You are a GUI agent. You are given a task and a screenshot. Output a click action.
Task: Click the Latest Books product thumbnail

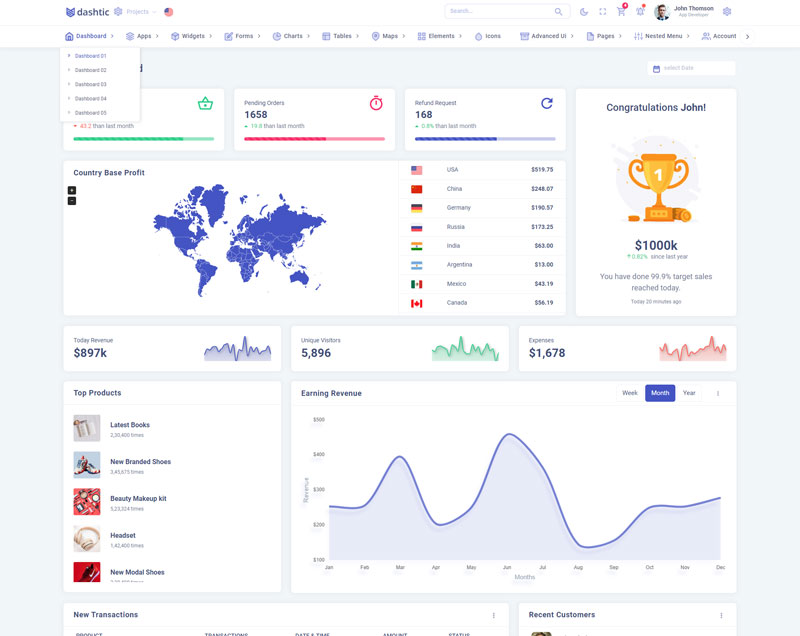pyautogui.click(x=87, y=428)
